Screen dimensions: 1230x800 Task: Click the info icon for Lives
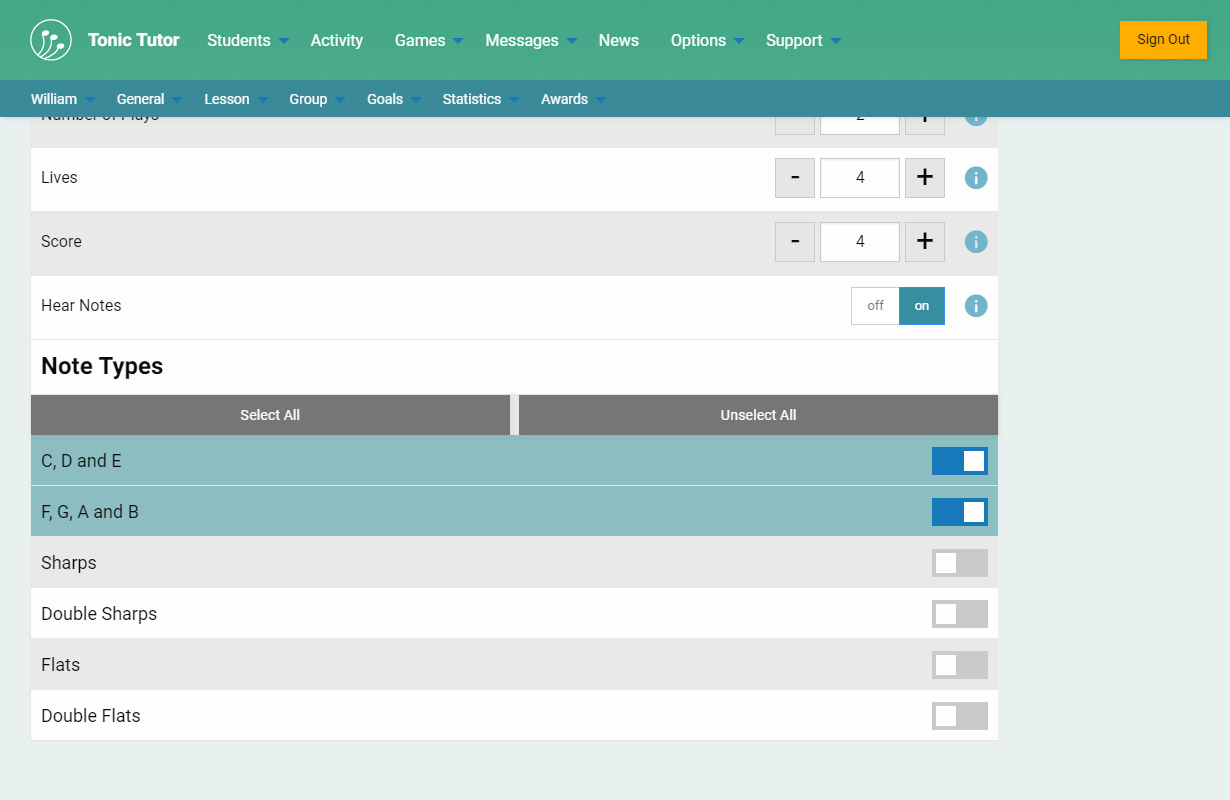(x=975, y=178)
